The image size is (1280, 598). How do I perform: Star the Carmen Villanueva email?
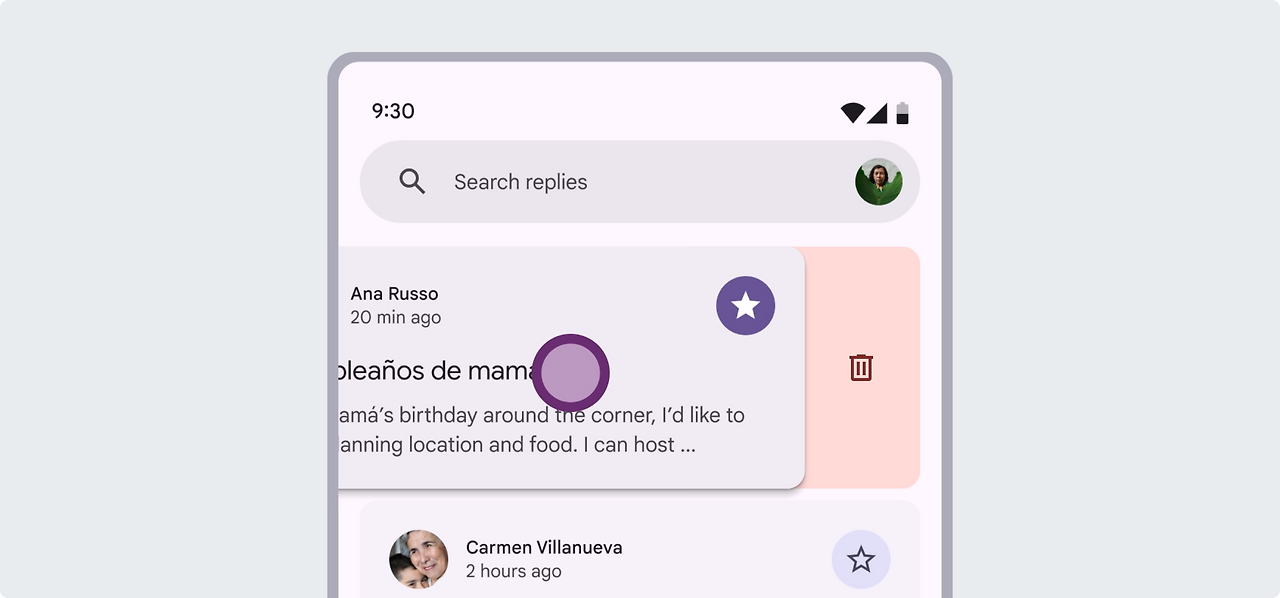861,559
